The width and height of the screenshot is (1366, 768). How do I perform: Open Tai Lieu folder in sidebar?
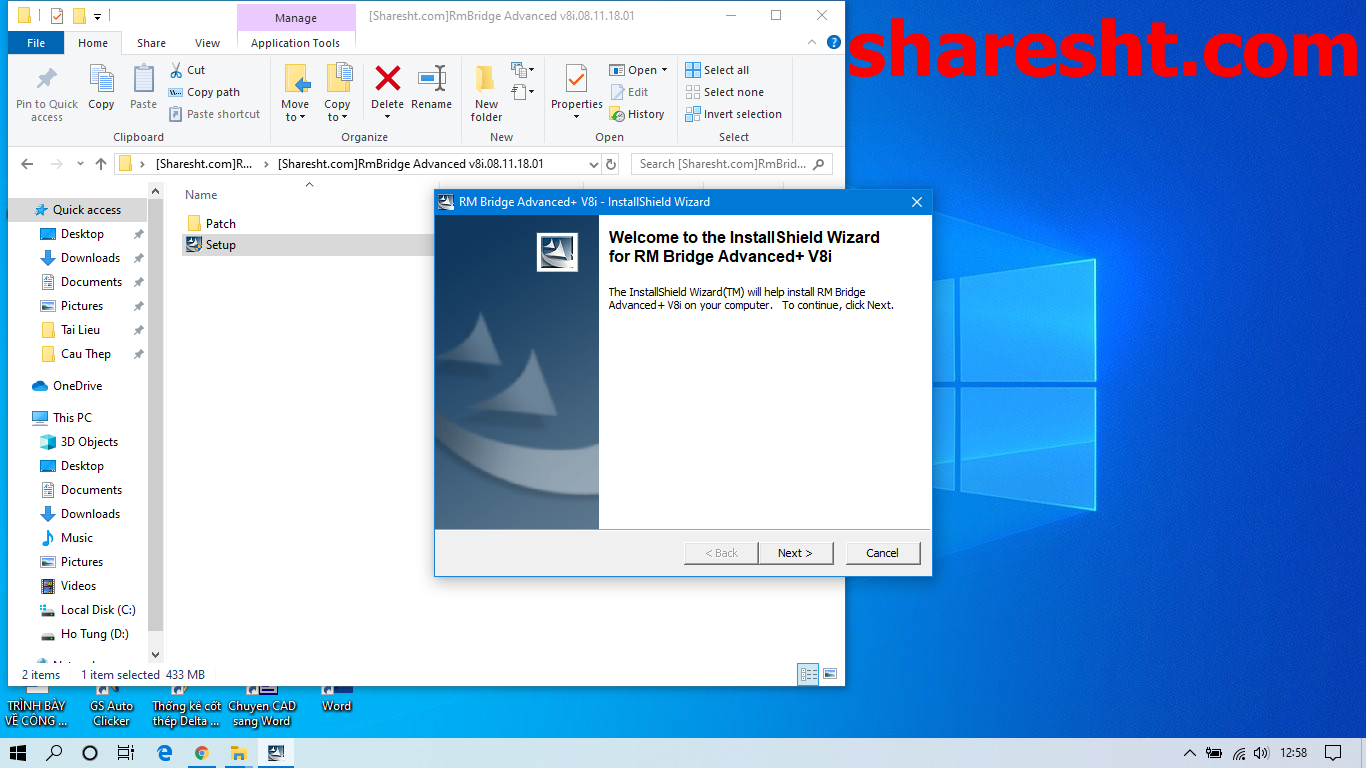80,330
